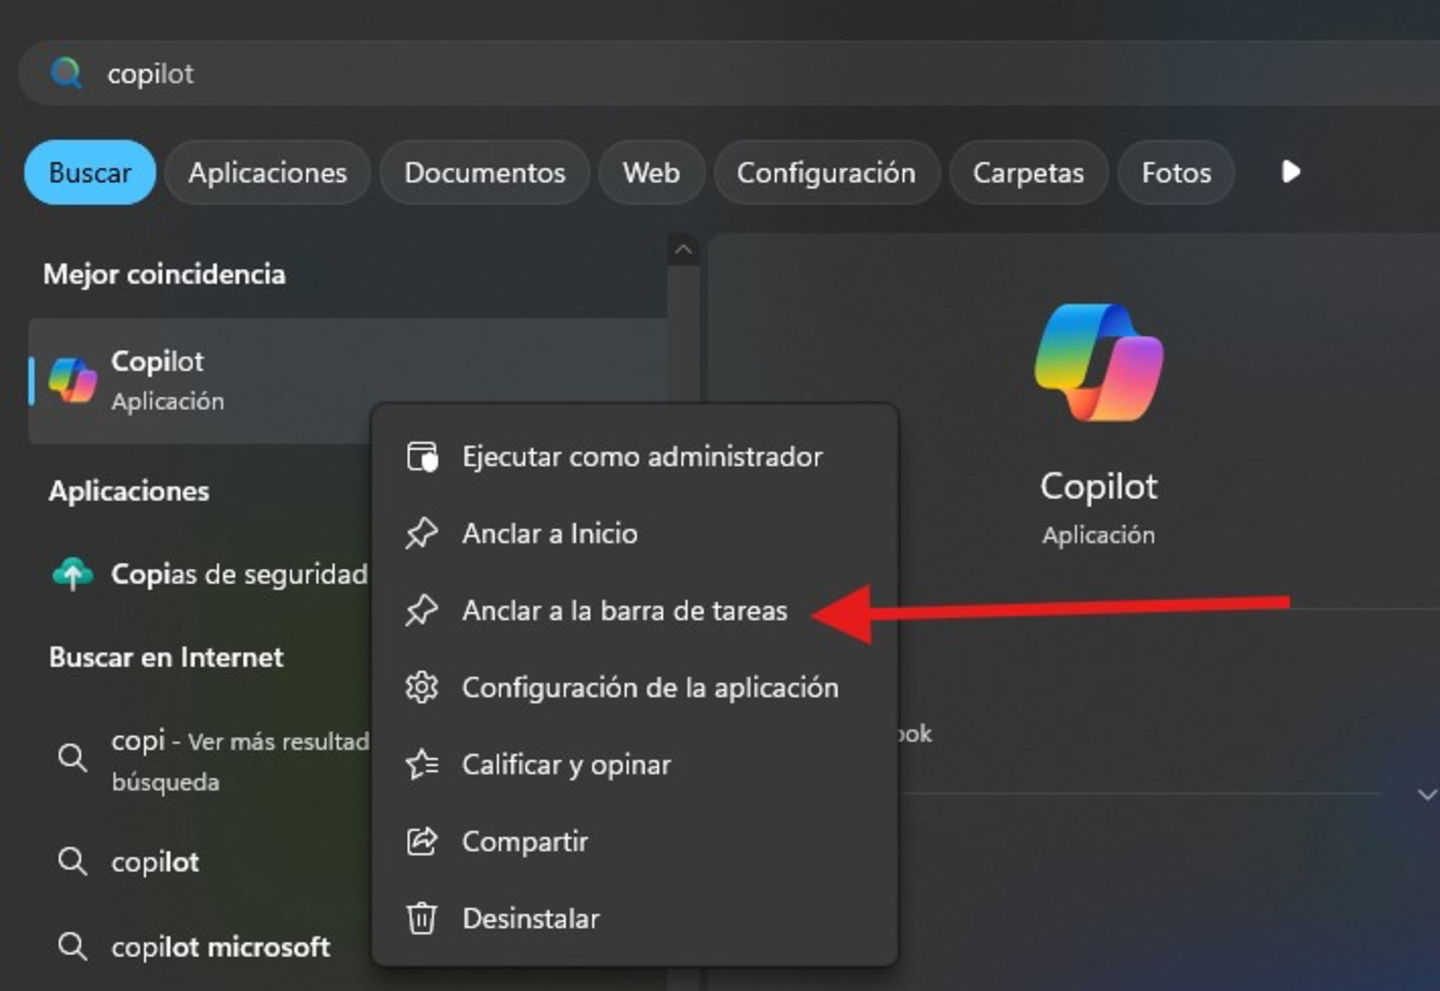1440x991 pixels.
Task: Click search icon beside copi suggestion
Action: click(72, 757)
